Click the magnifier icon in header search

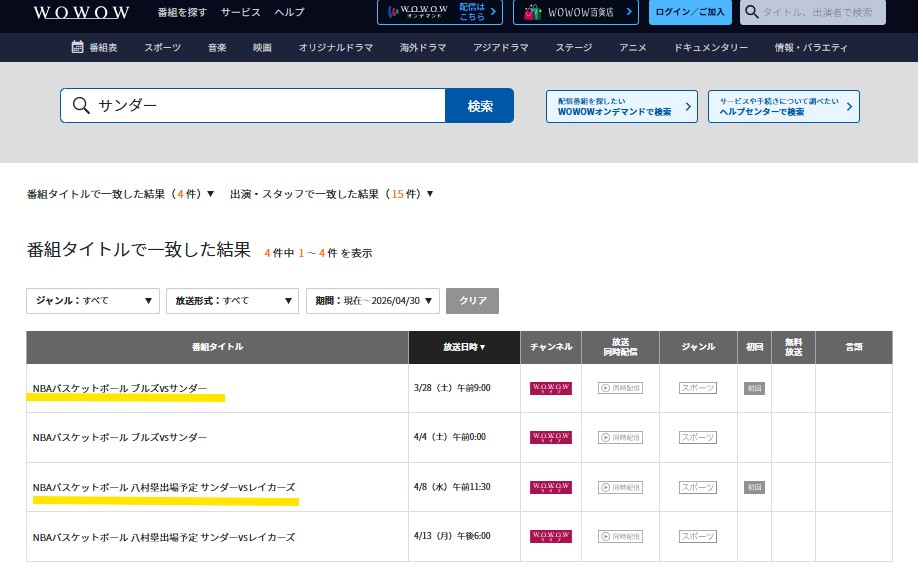(x=751, y=13)
